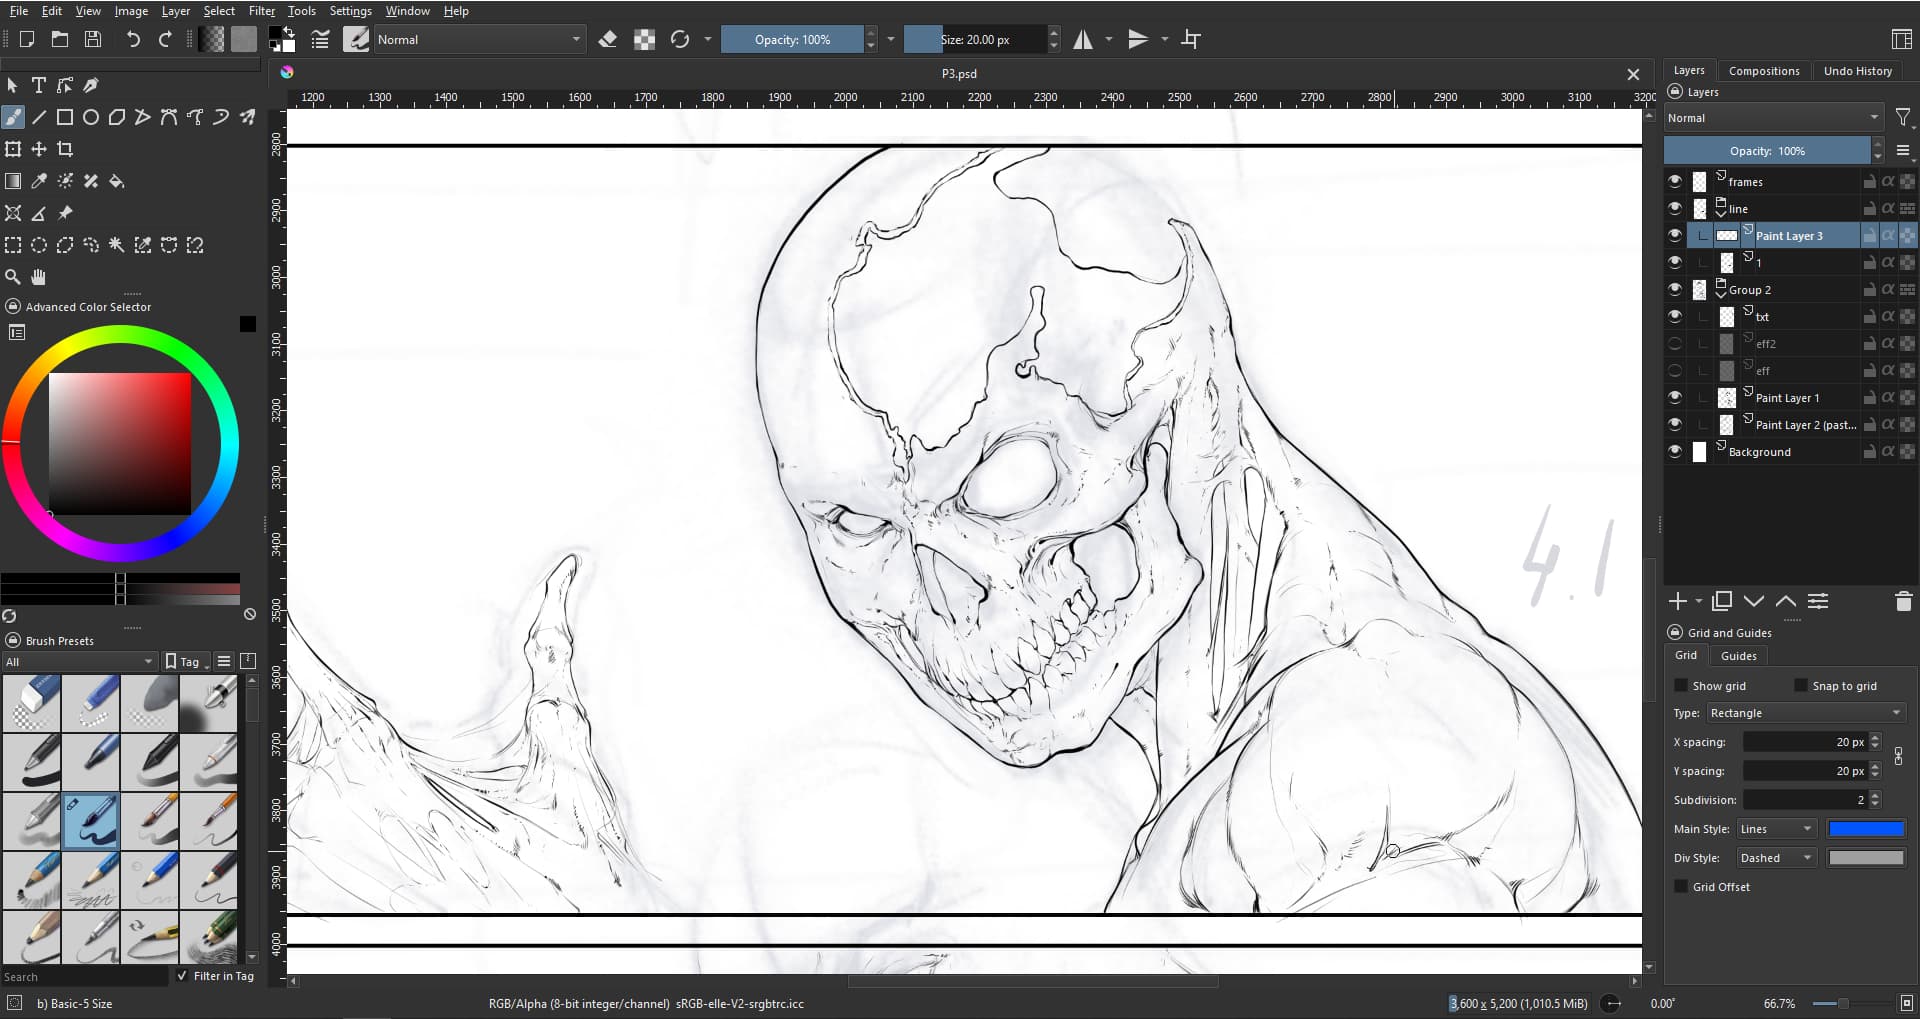Screen dimensions: 1920x1019
Task: Pick the Ellipse shape tool
Action: point(91,117)
